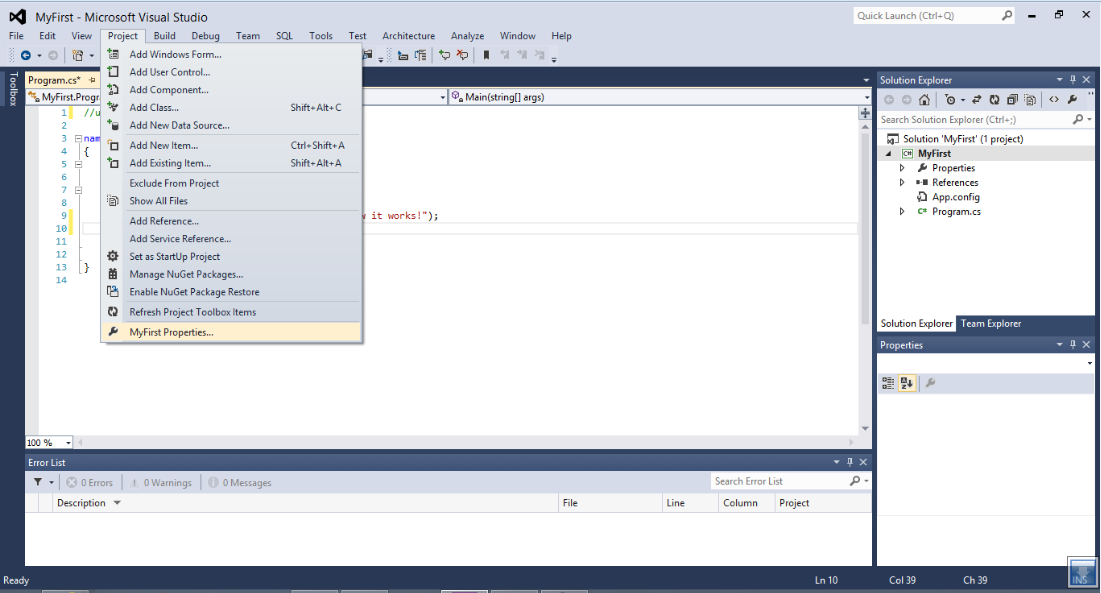This screenshot has height=593, width=1101.
Task: Expand the References node
Action: pos(902,182)
